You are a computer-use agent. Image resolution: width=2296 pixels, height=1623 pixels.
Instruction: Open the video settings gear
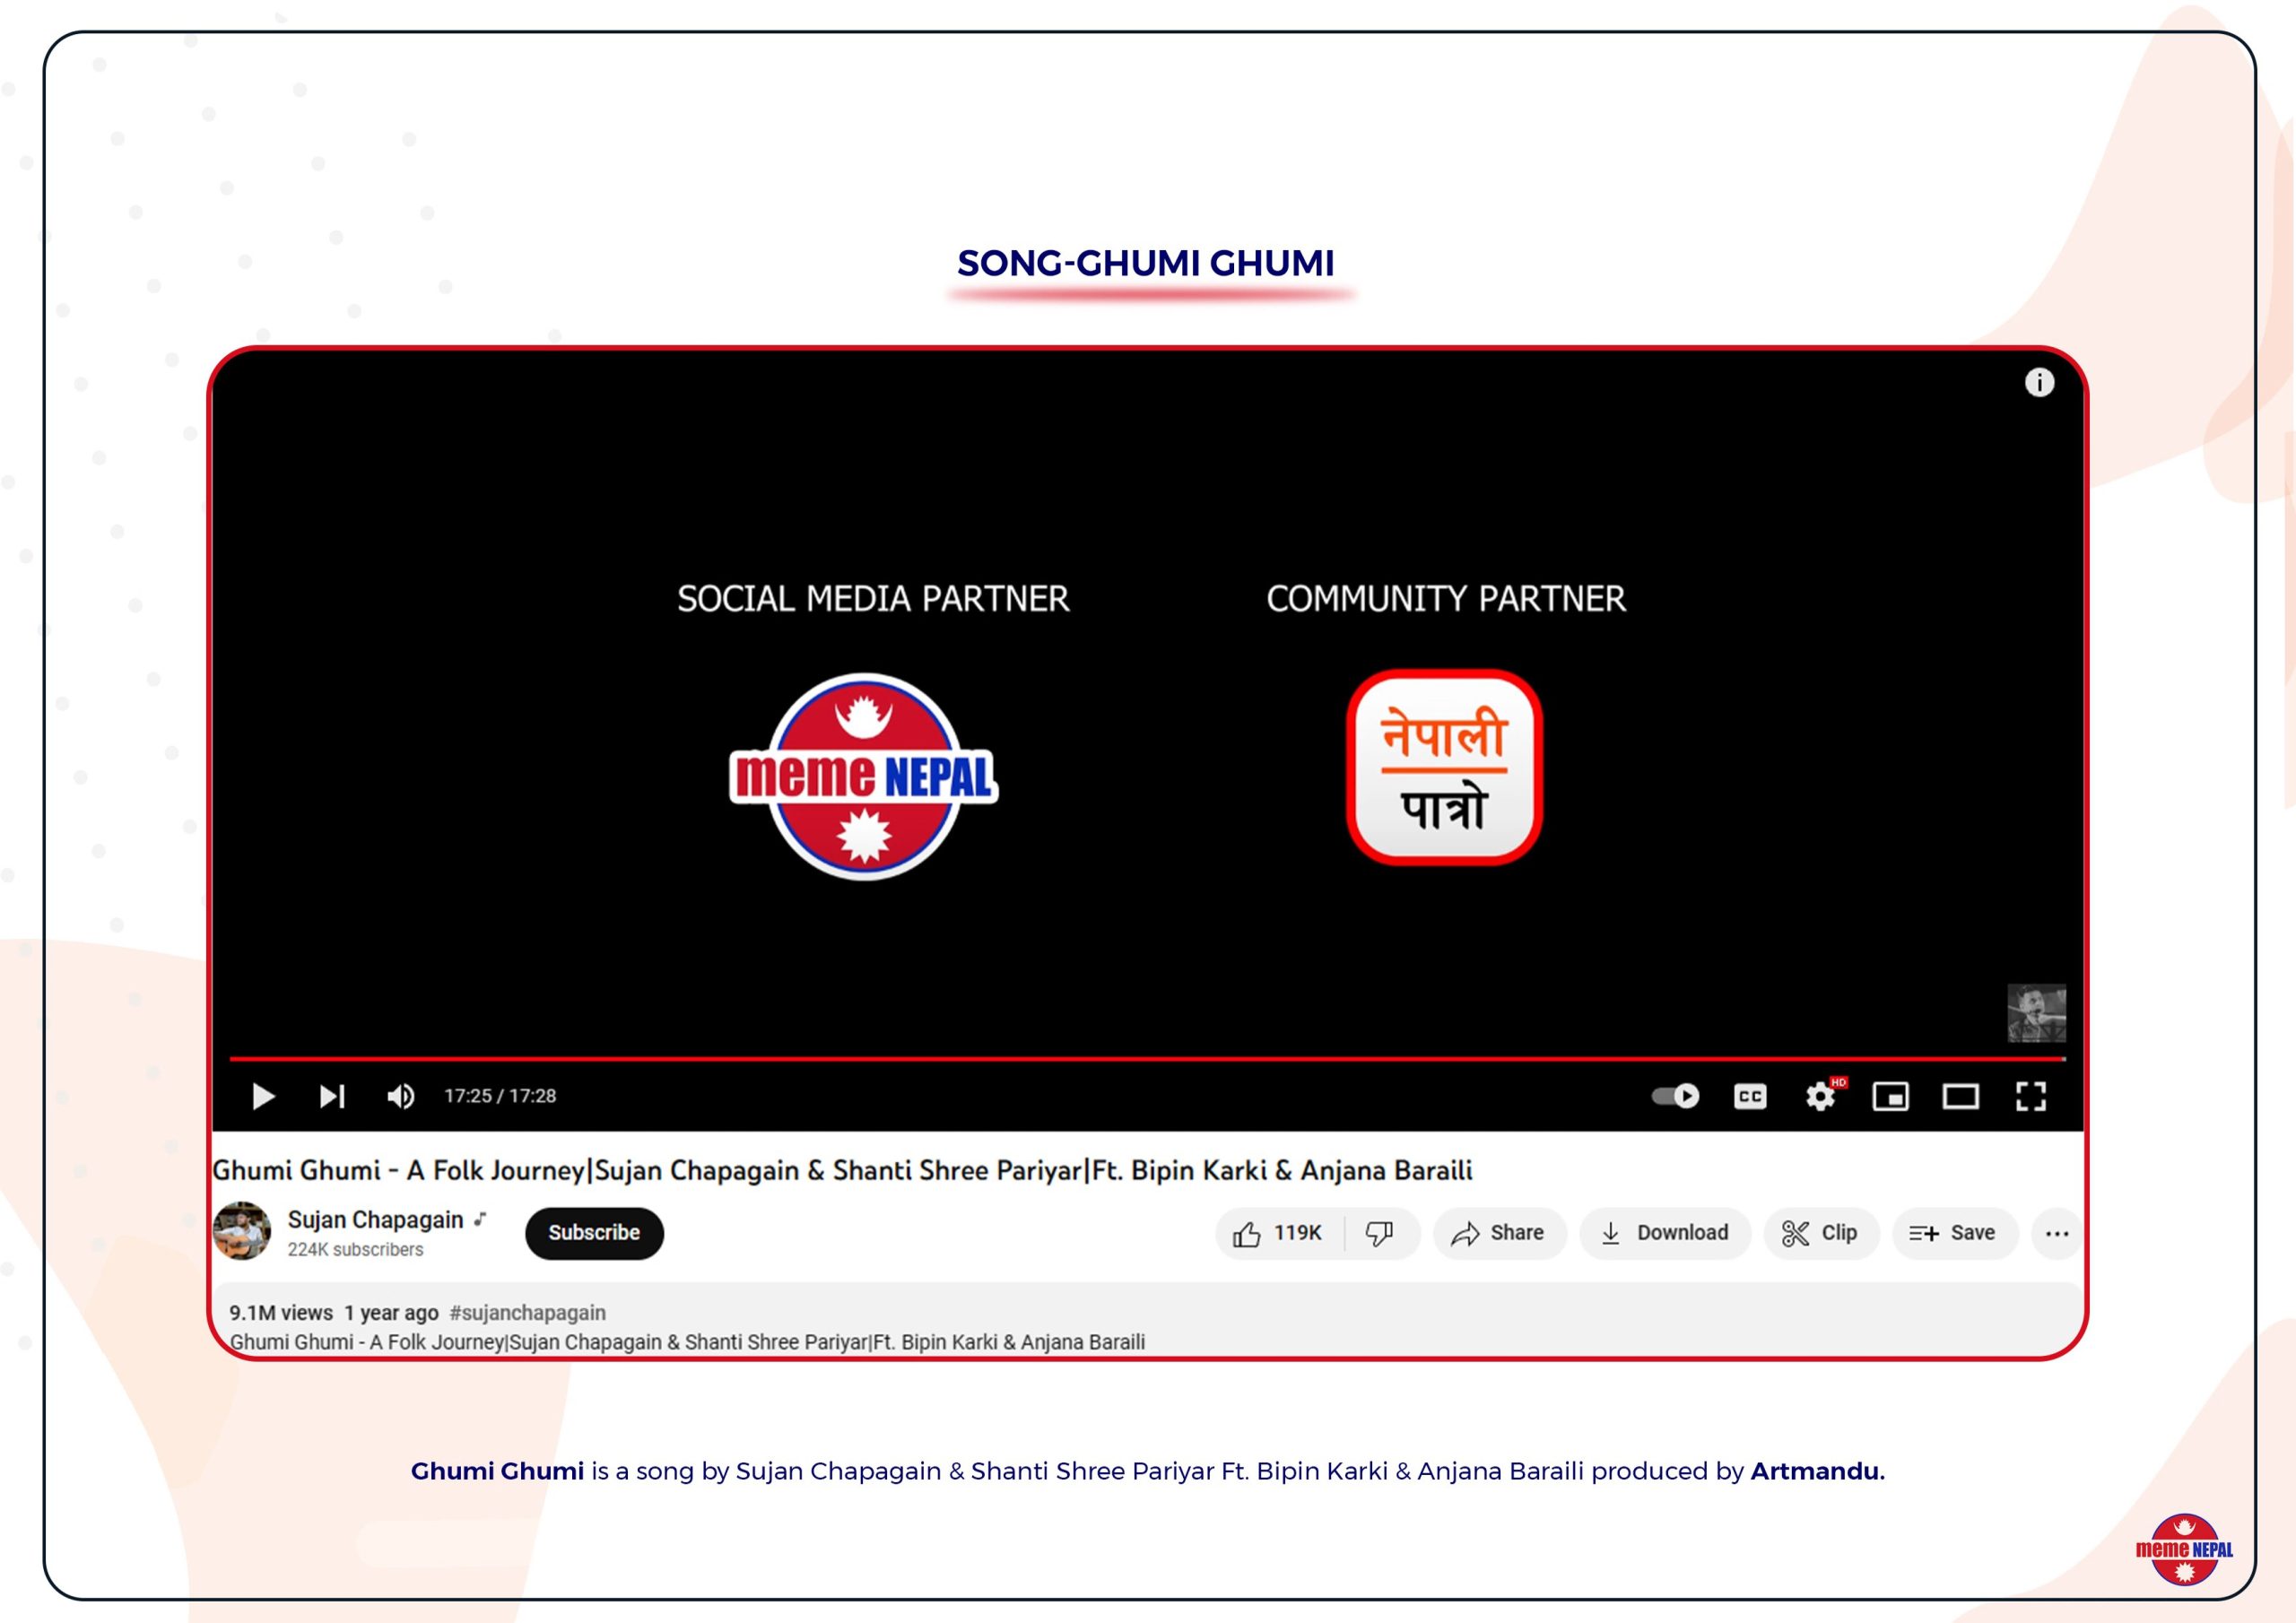click(x=1820, y=1097)
